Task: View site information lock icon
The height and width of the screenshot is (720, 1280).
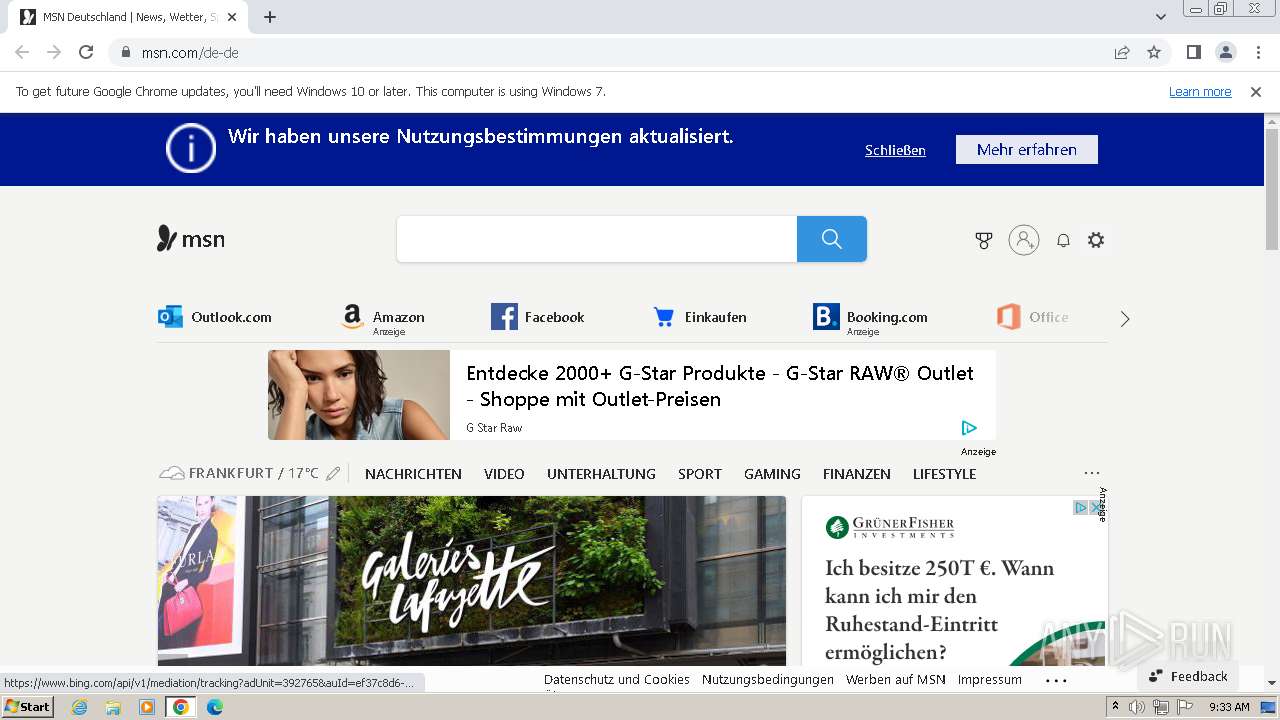Action: tap(126, 52)
